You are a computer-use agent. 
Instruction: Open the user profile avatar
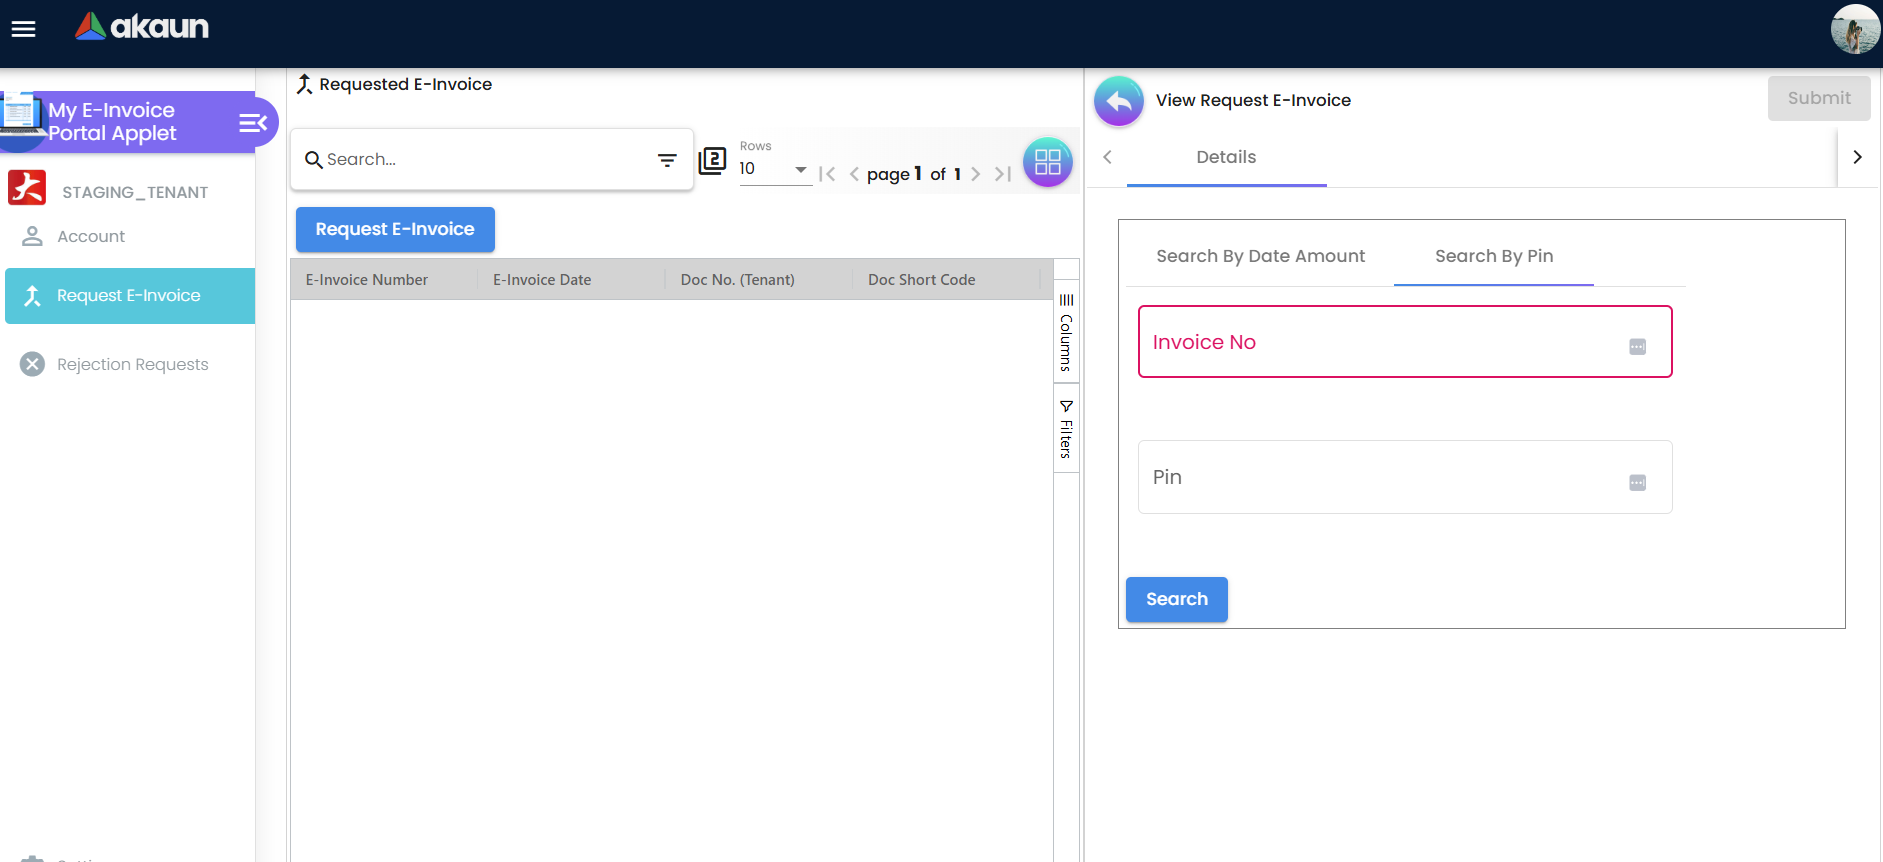pos(1855,29)
